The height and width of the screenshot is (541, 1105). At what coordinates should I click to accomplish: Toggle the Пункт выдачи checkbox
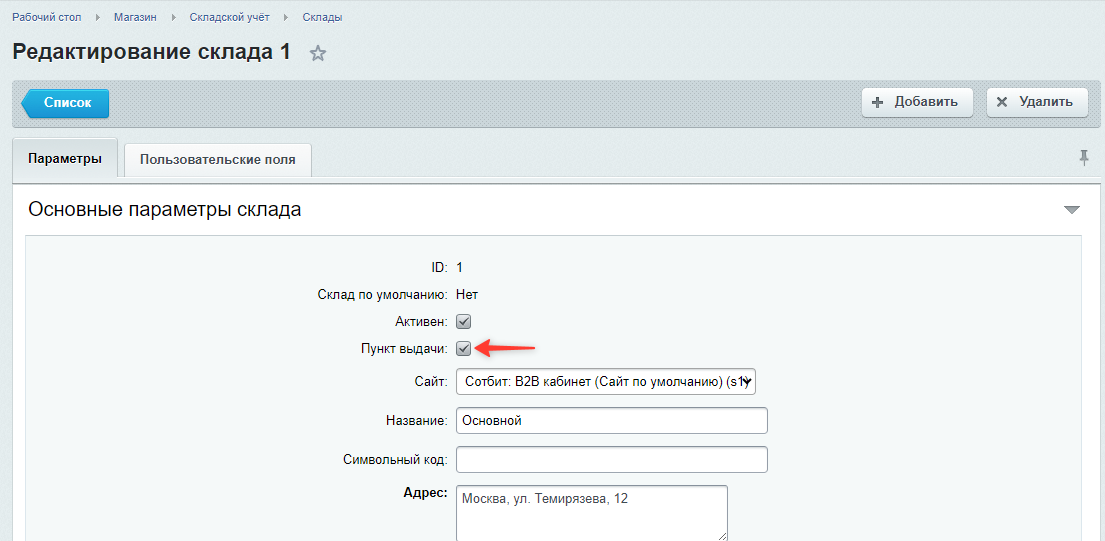[464, 348]
